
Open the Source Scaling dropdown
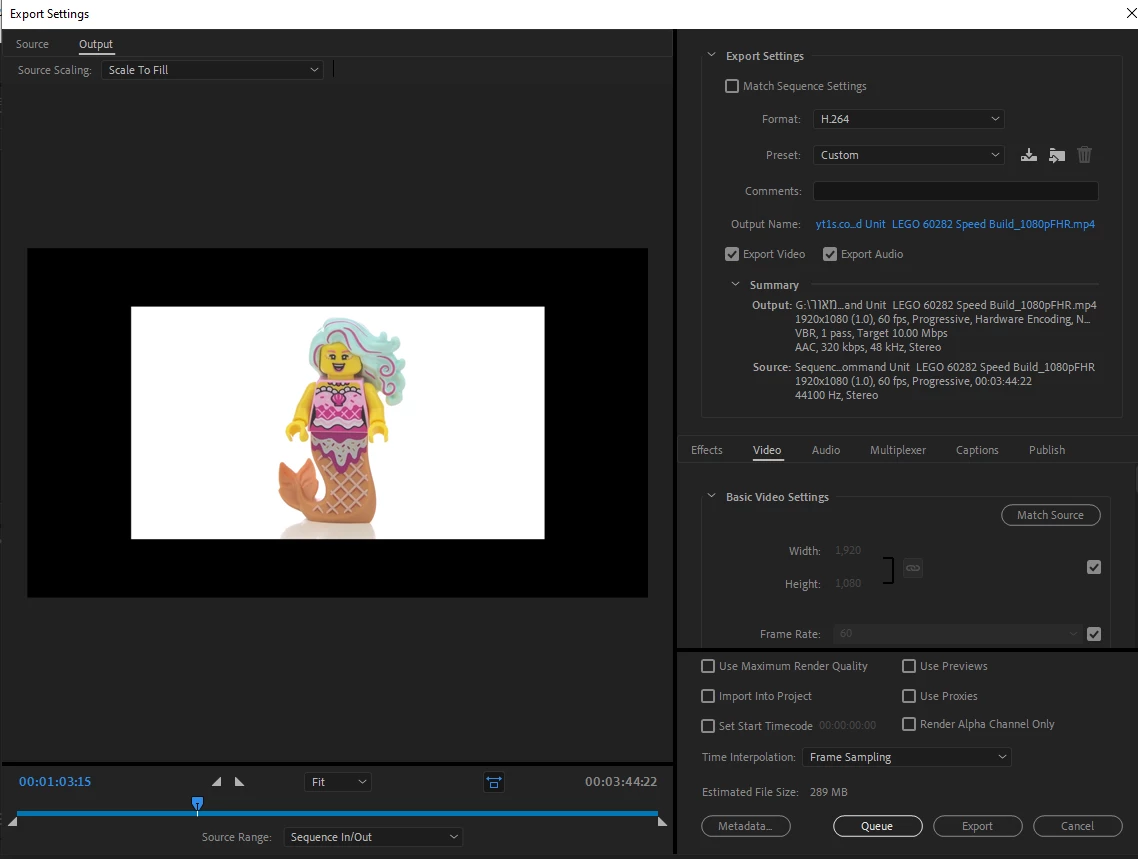(212, 70)
